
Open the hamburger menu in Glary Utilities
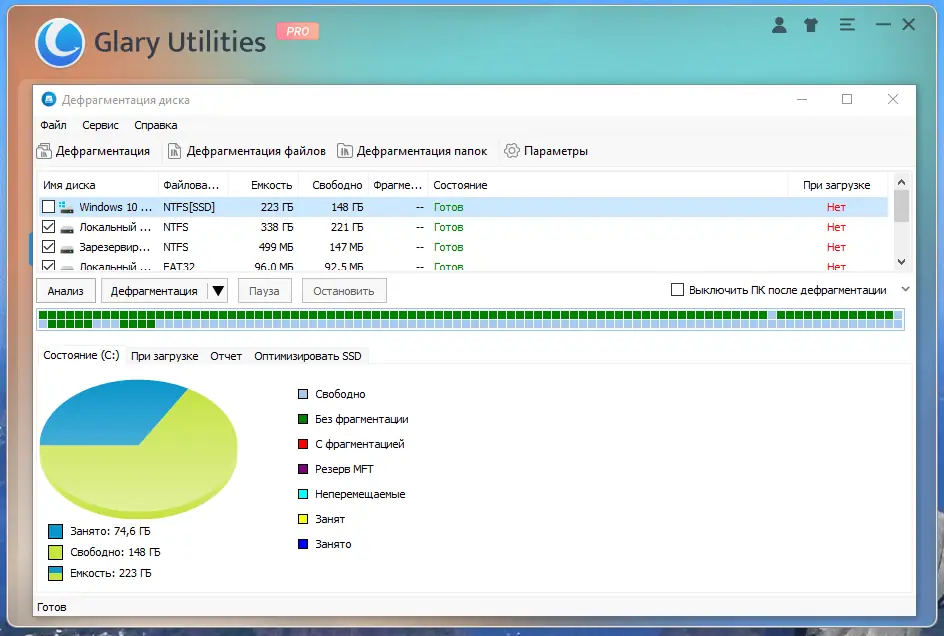847,25
